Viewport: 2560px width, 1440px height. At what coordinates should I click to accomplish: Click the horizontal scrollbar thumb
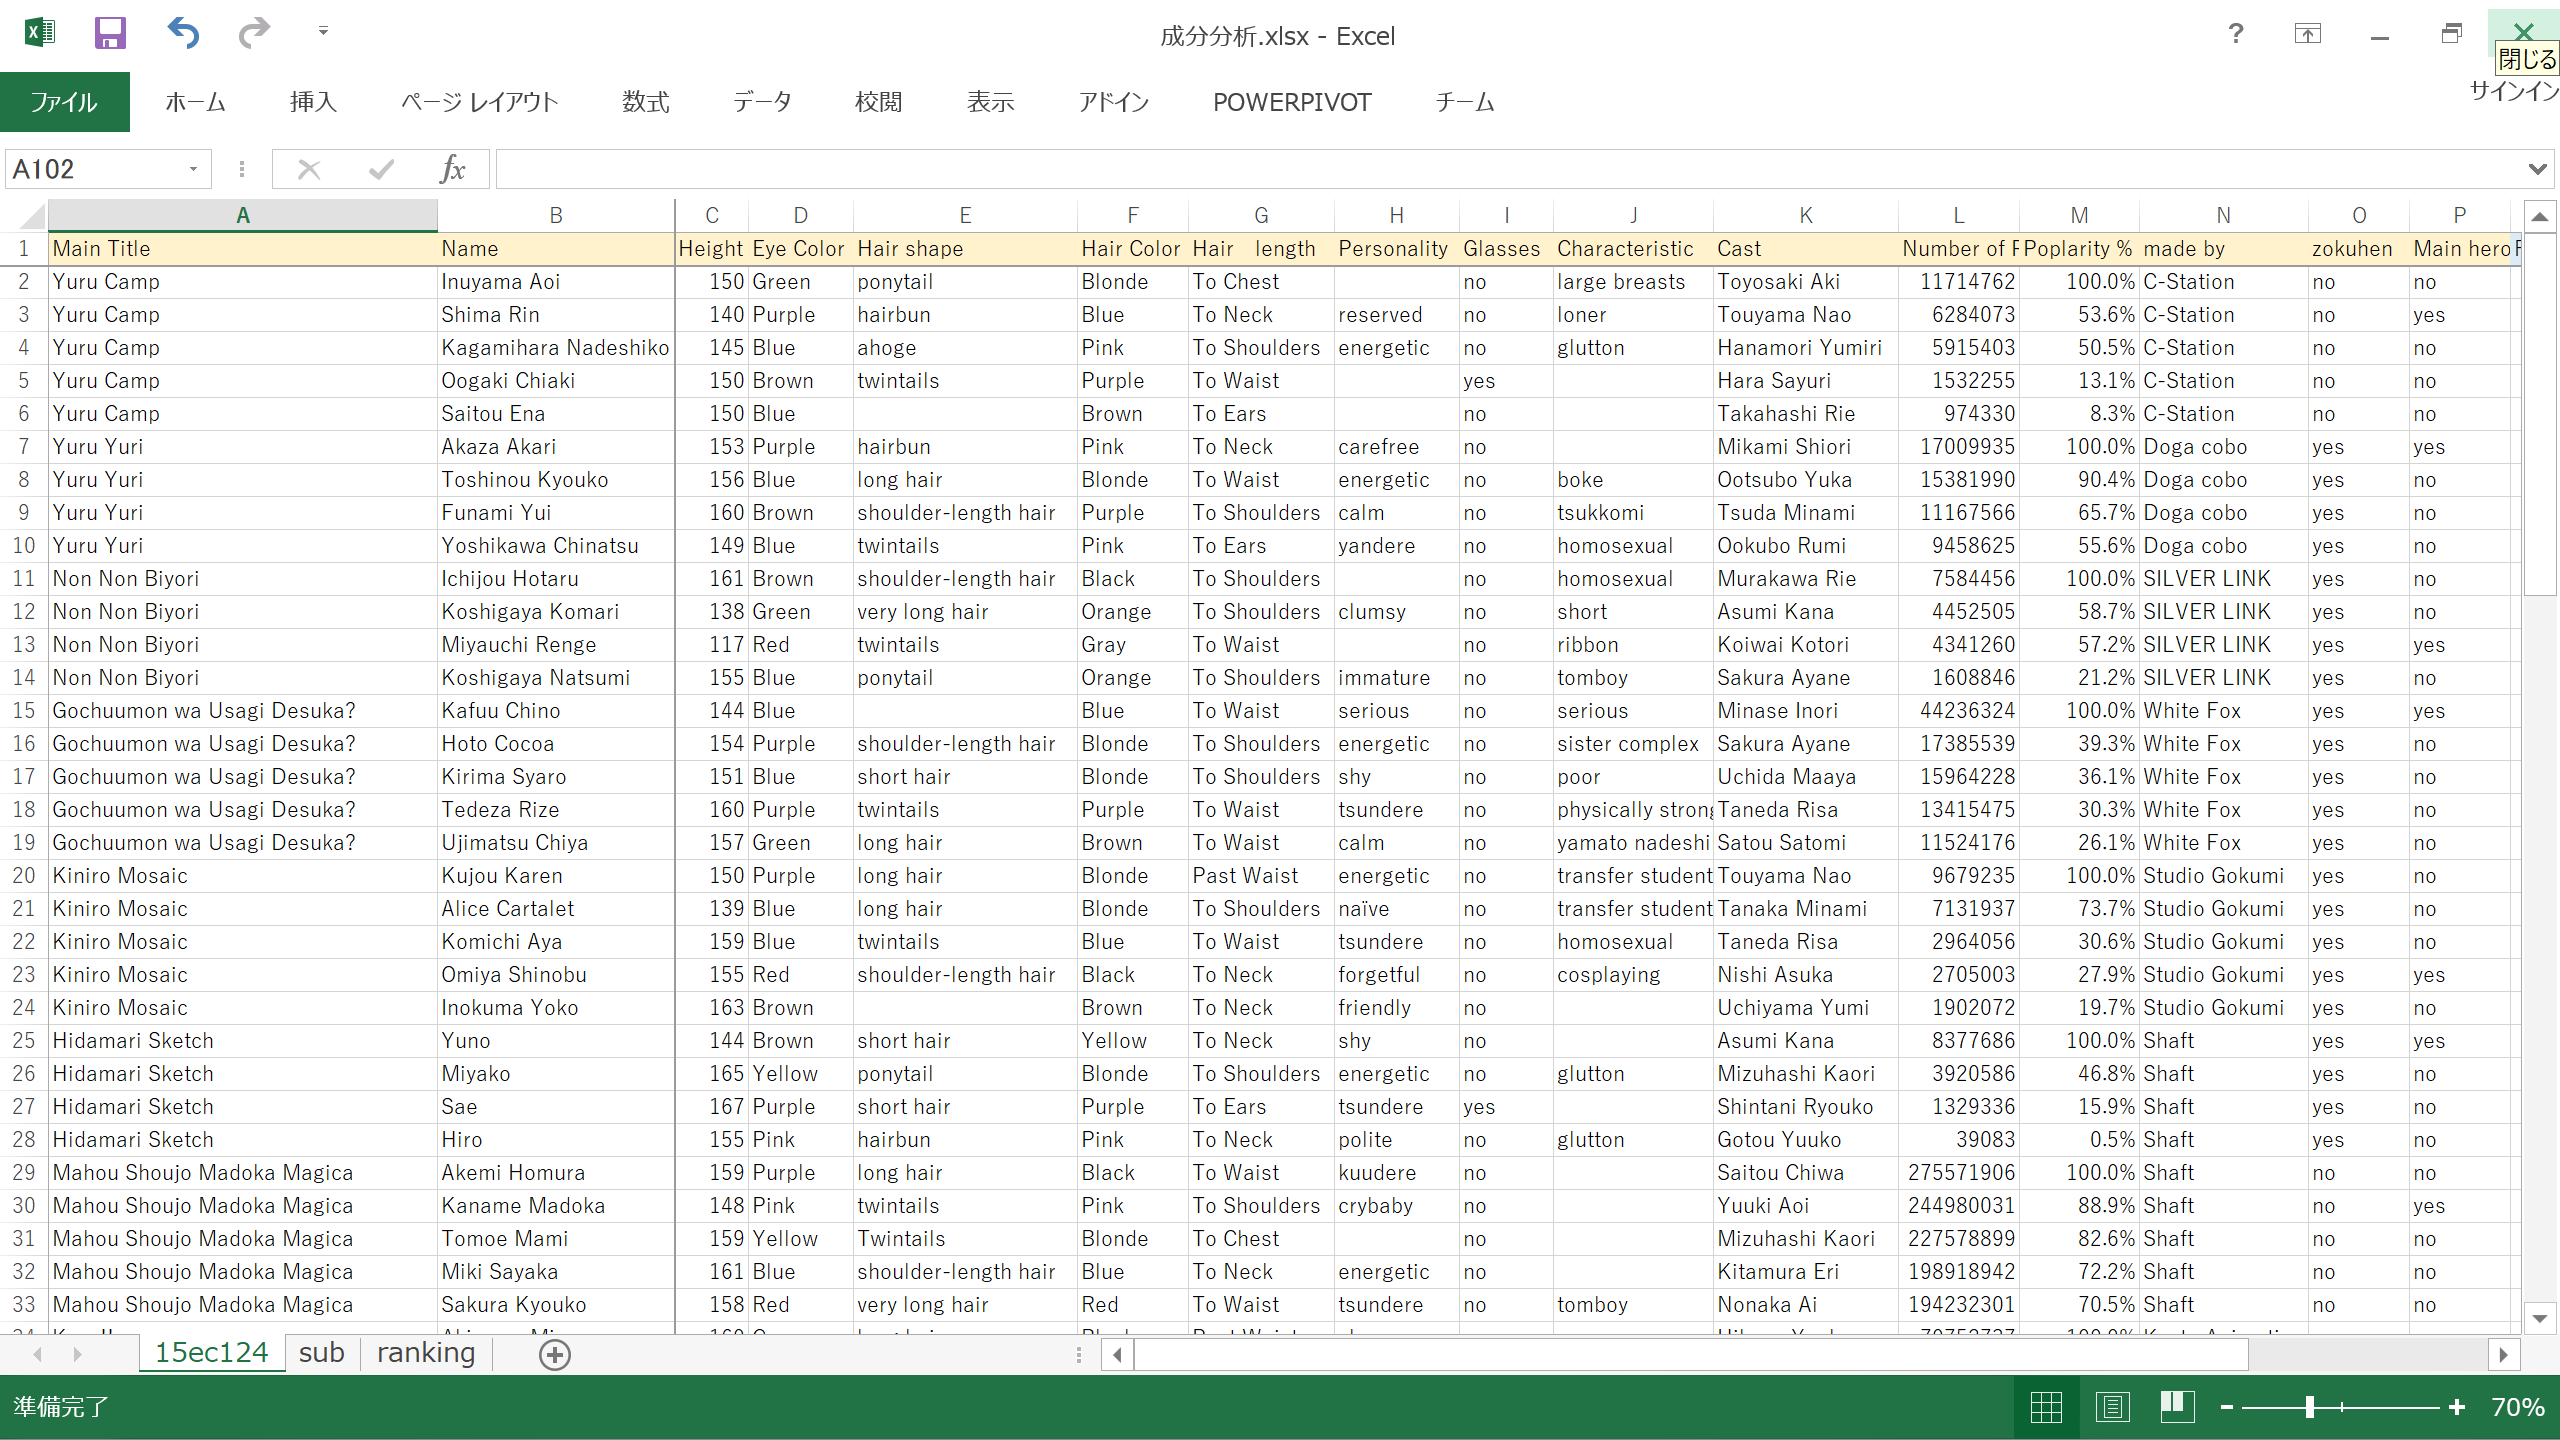tap(1691, 1355)
